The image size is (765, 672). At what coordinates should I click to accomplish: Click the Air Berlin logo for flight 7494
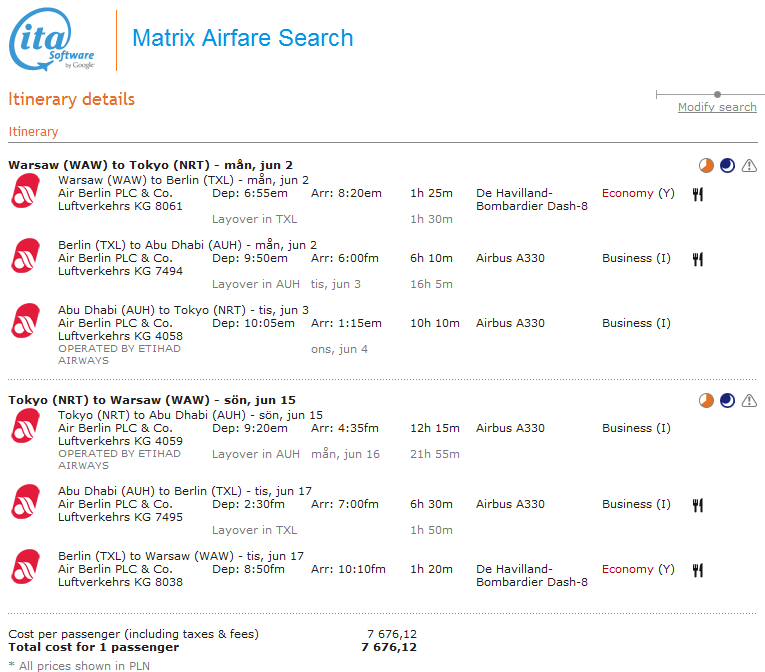[x=25, y=256]
